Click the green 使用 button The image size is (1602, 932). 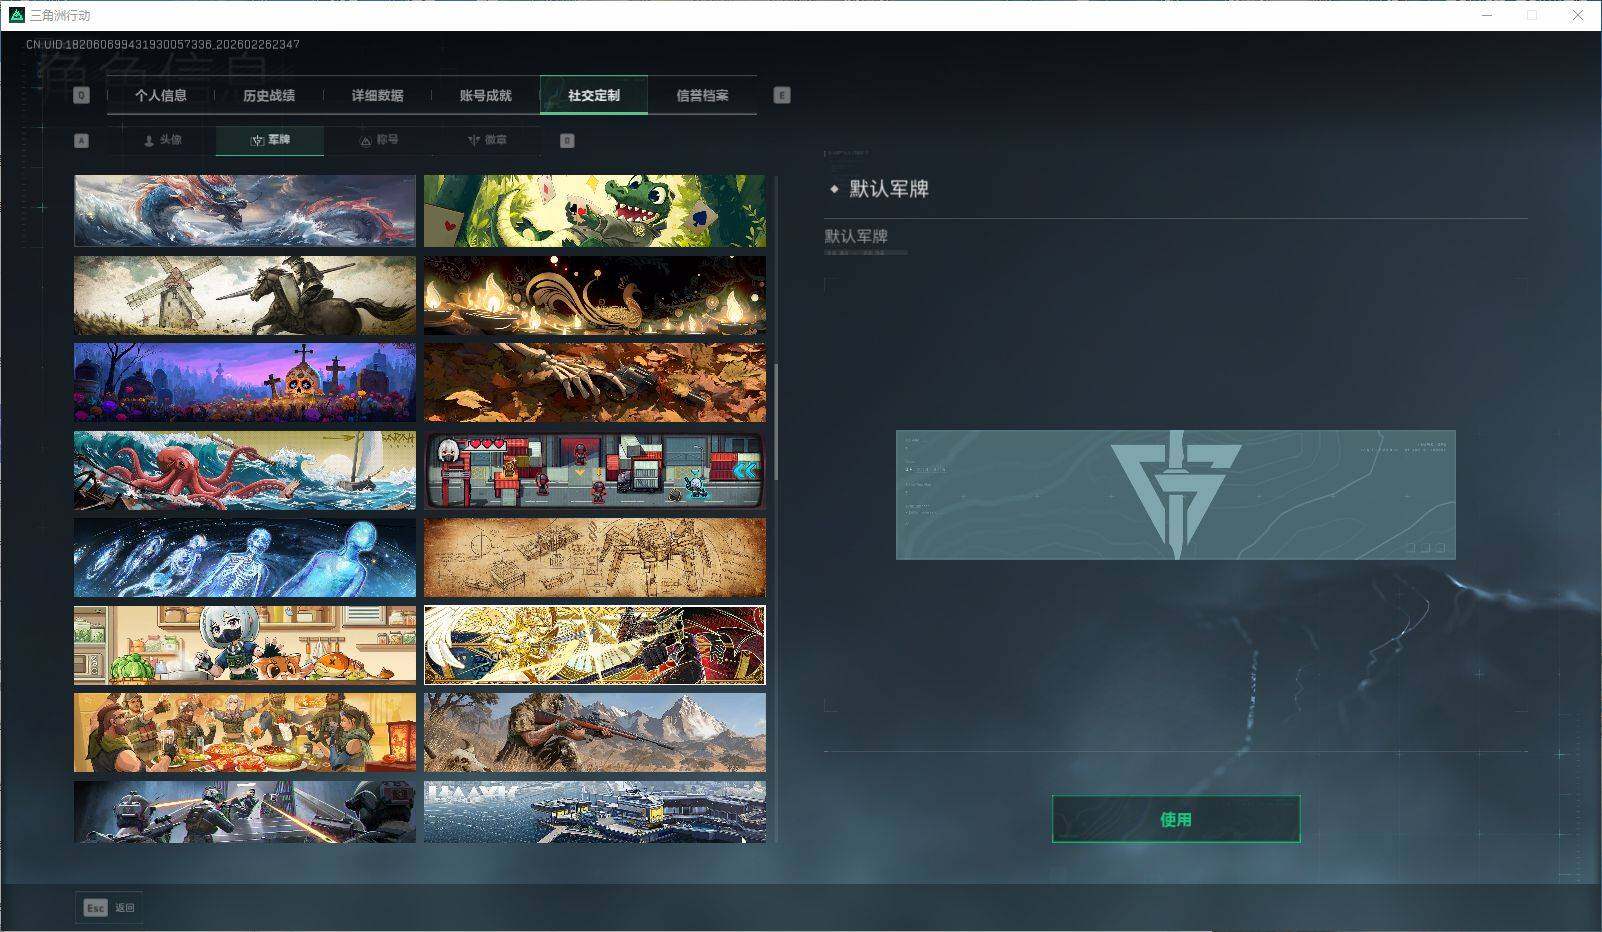[1176, 819]
